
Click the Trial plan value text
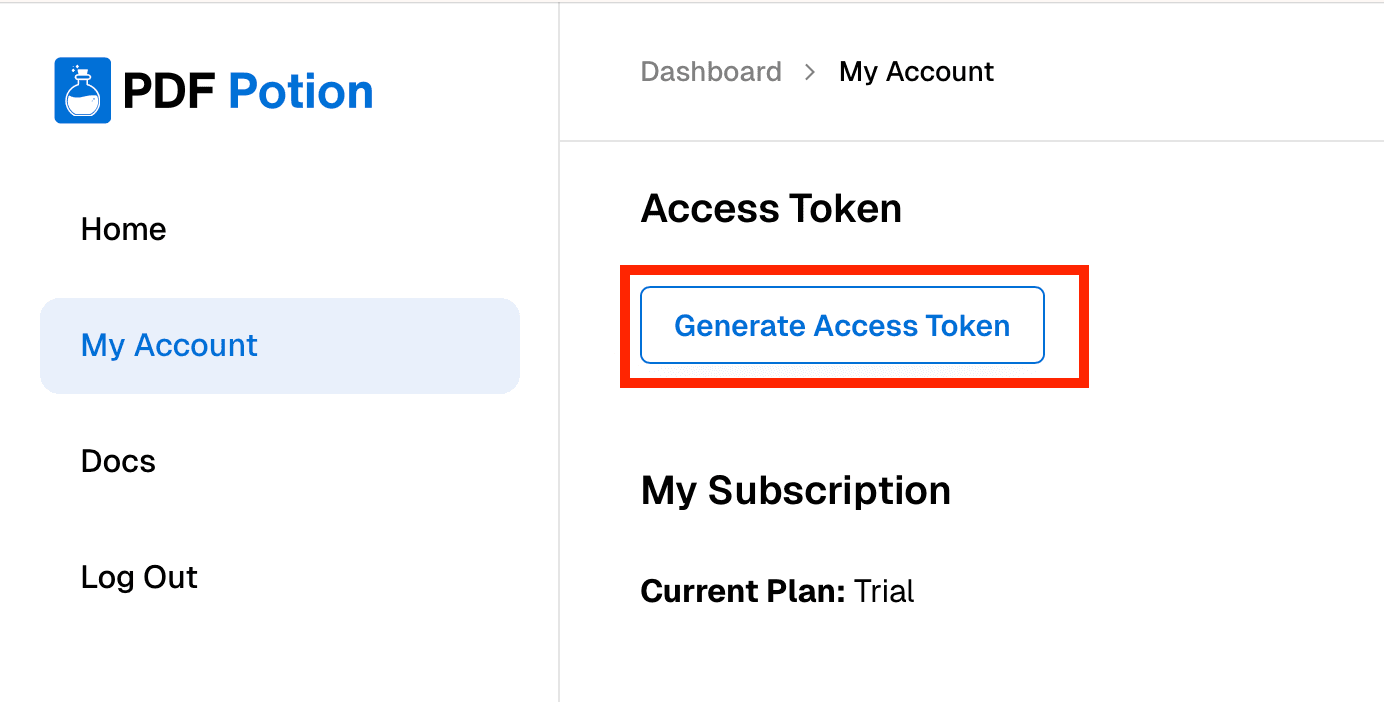(884, 591)
